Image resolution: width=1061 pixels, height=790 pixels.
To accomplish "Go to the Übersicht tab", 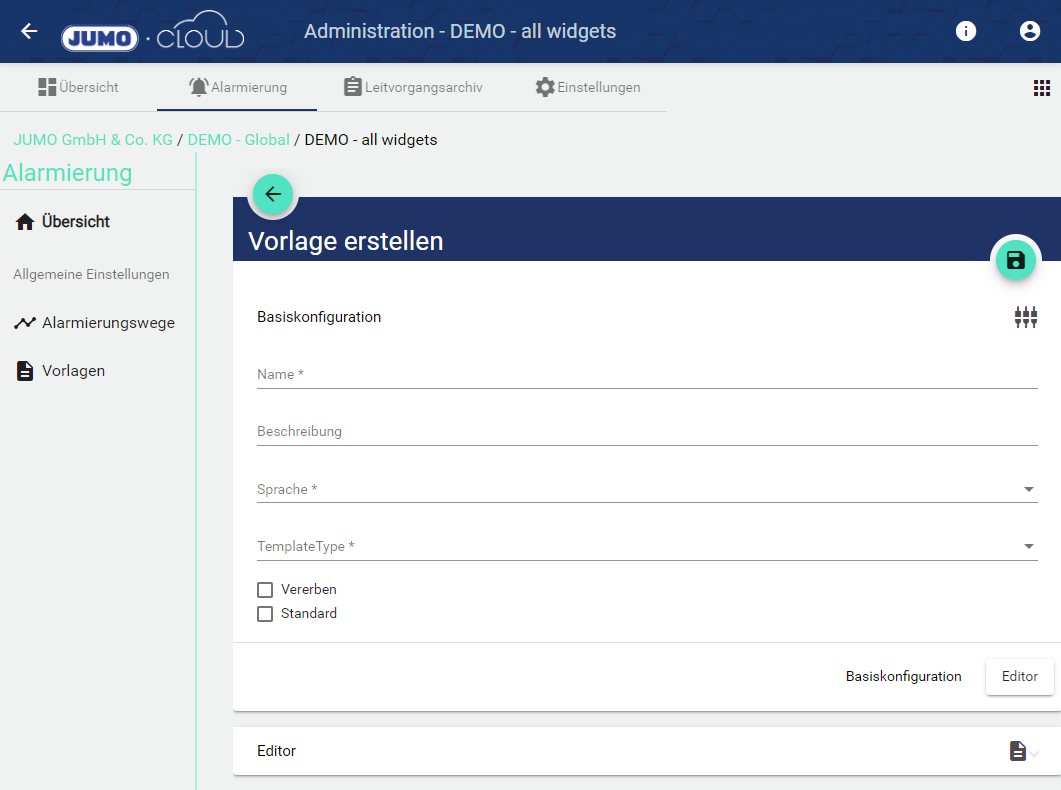I will (78, 87).
